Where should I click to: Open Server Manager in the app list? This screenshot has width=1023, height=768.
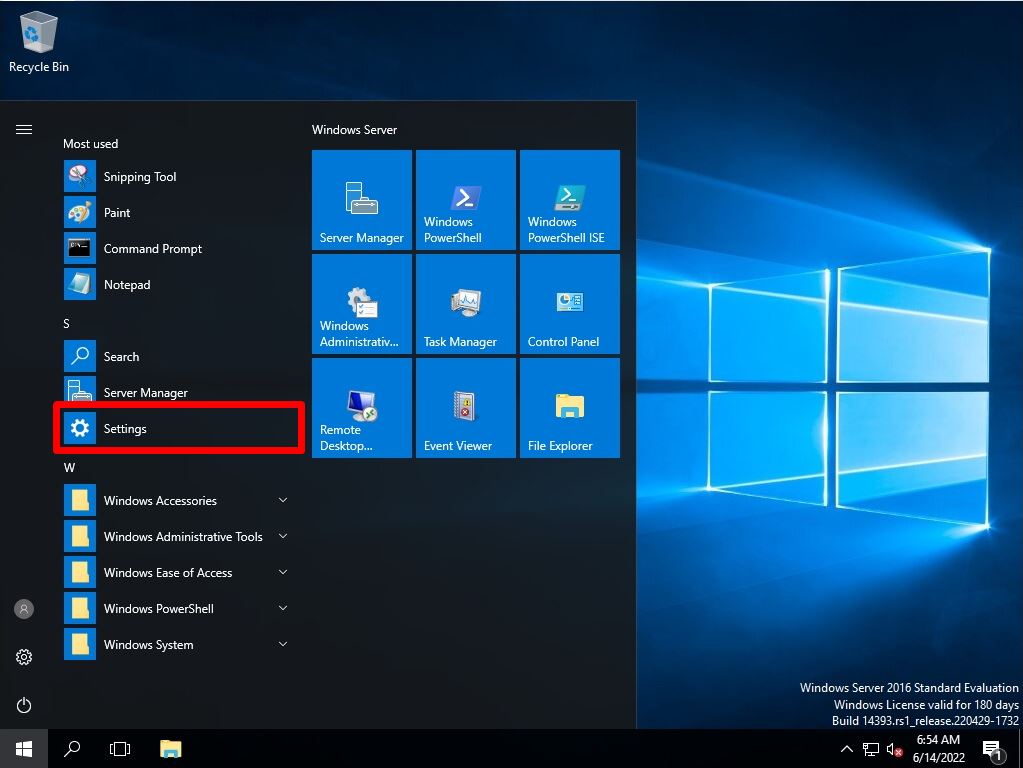click(177, 391)
